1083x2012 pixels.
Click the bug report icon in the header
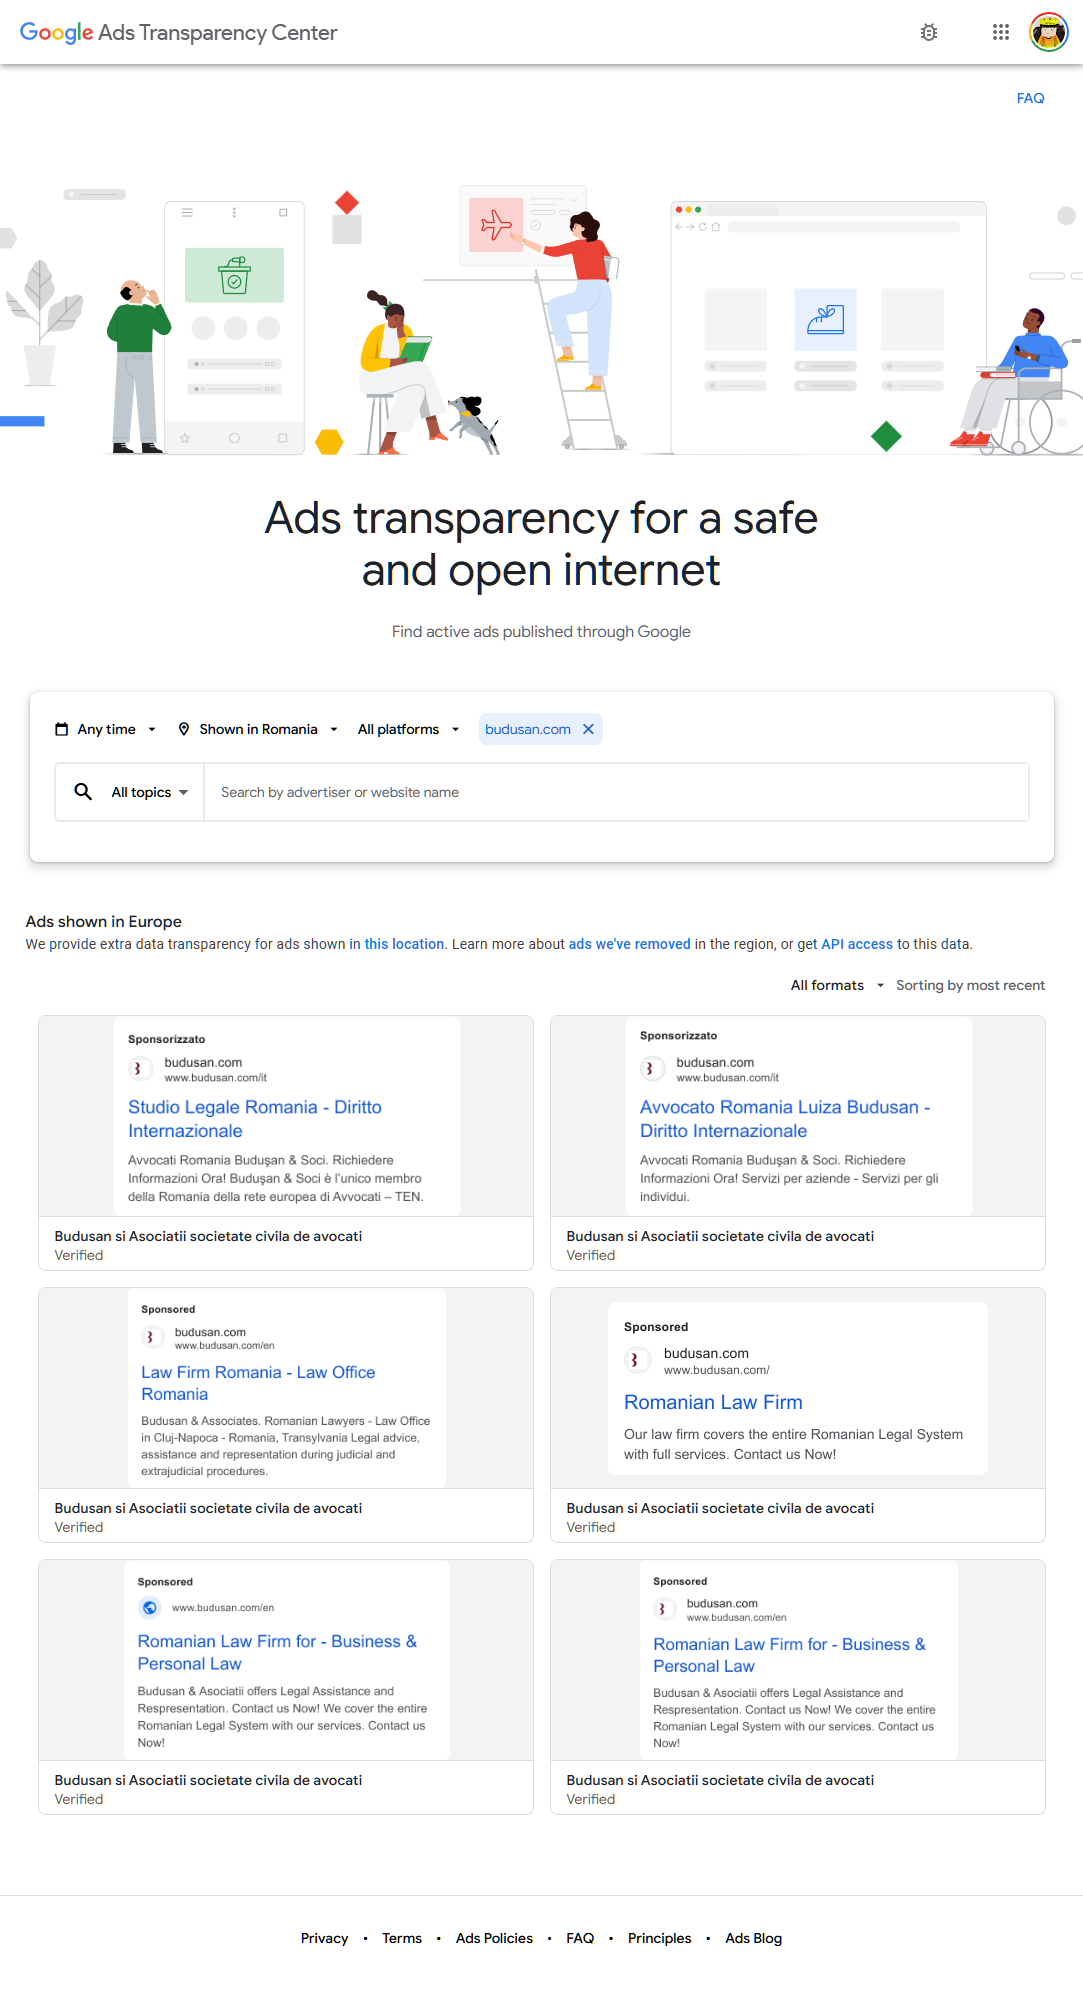[929, 32]
